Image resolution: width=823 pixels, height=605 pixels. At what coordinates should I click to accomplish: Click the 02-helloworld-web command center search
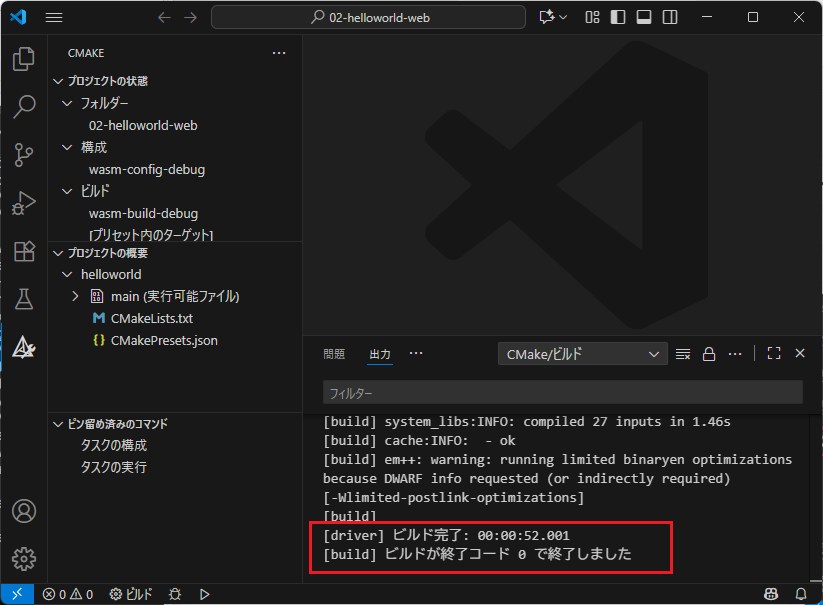(368, 17)
